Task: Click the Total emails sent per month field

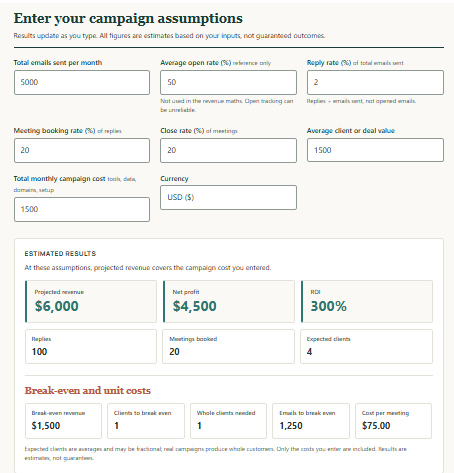Action: click(82, 82)
